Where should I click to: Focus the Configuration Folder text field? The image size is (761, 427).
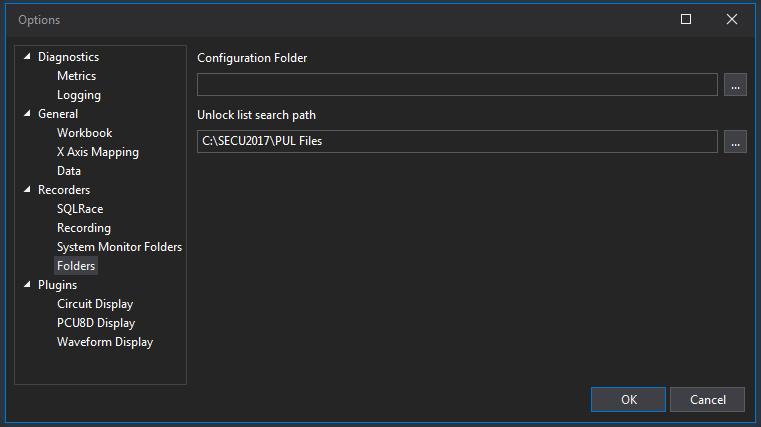[457, 85]
